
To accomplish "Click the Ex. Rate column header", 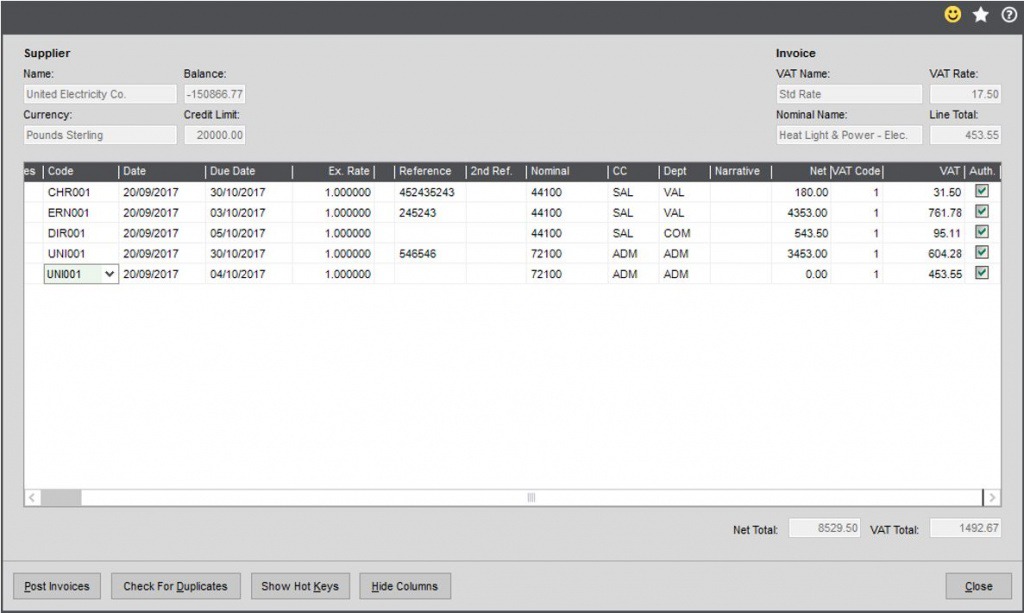I will (x=333, y=171).
